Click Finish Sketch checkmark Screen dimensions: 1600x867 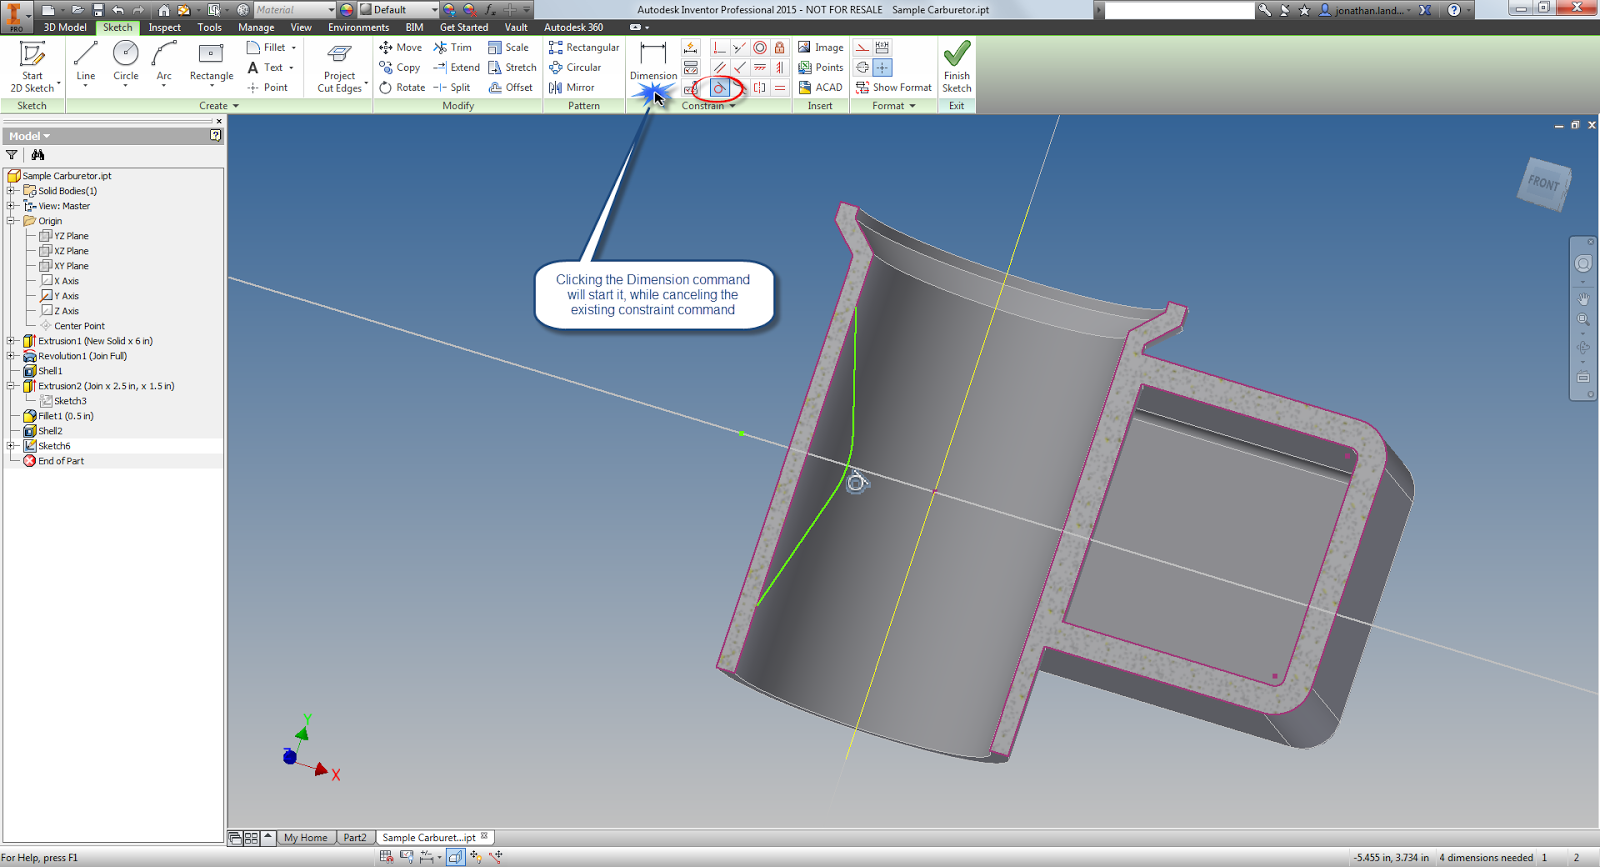click(x=957, y=66)
